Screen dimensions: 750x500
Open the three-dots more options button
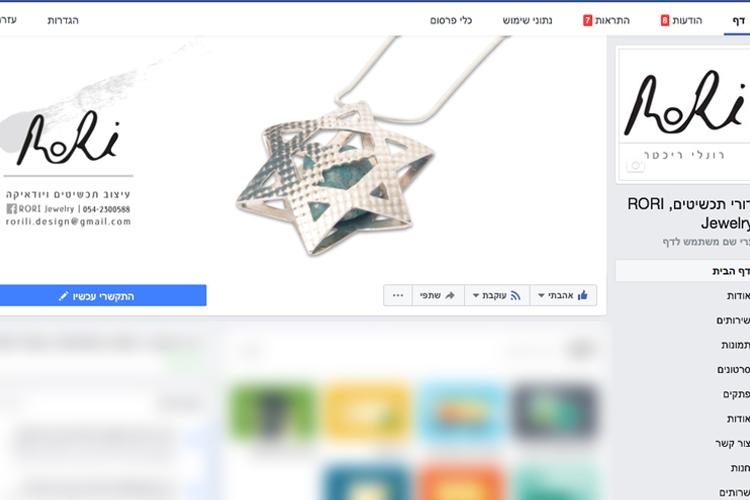click(x=398, y=295)
